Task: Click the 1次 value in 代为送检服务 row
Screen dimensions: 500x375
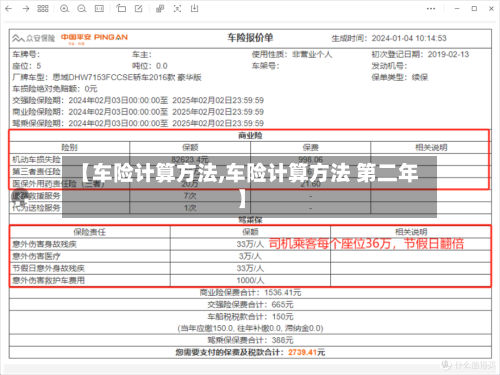Action: [x=190, y=208]
